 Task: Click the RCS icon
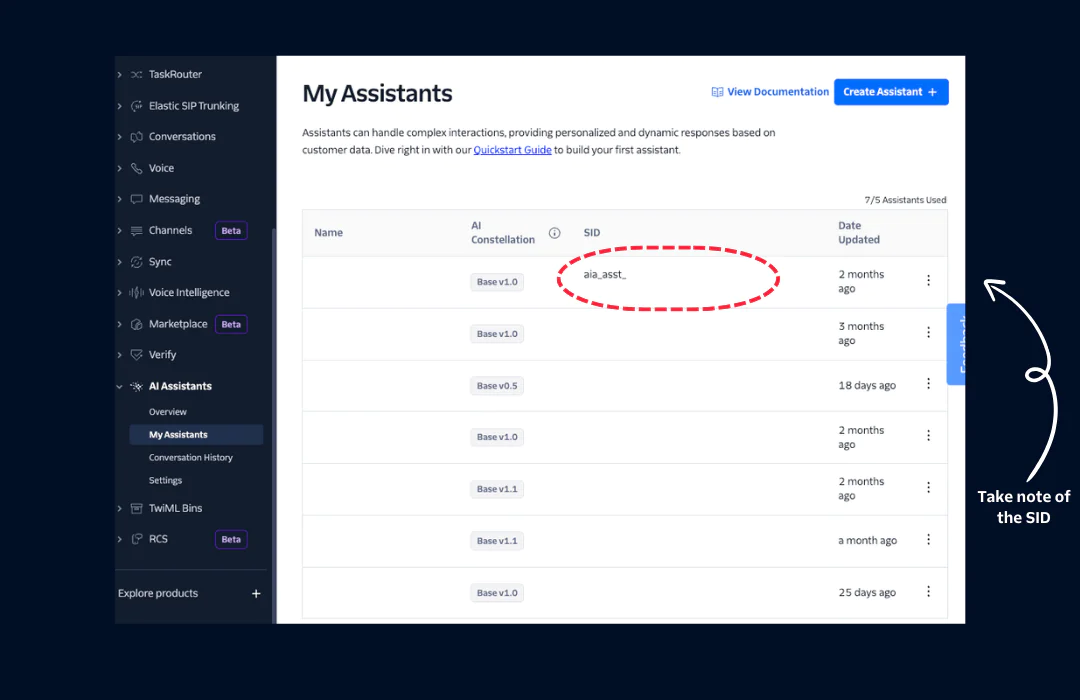click(136, 539)
